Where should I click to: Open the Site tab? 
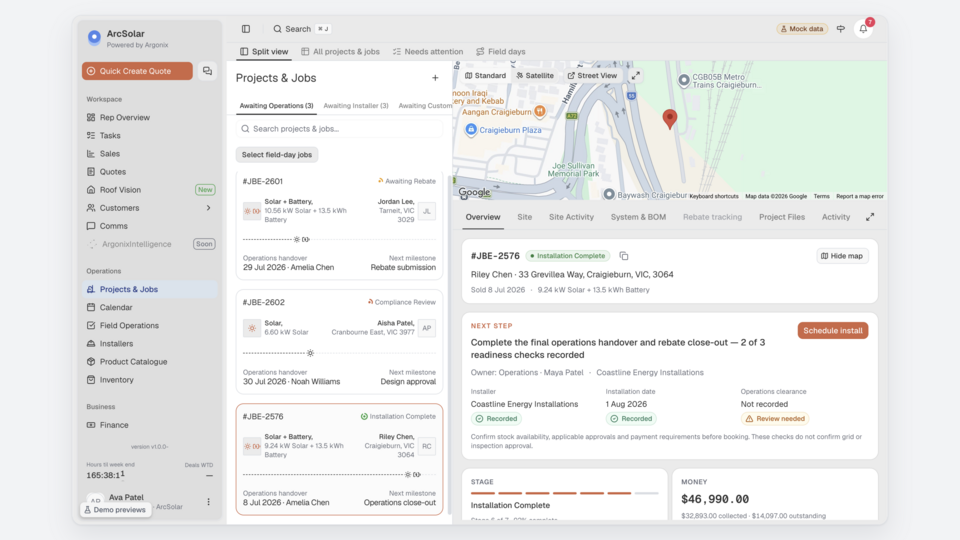click(x=525, y=217)
